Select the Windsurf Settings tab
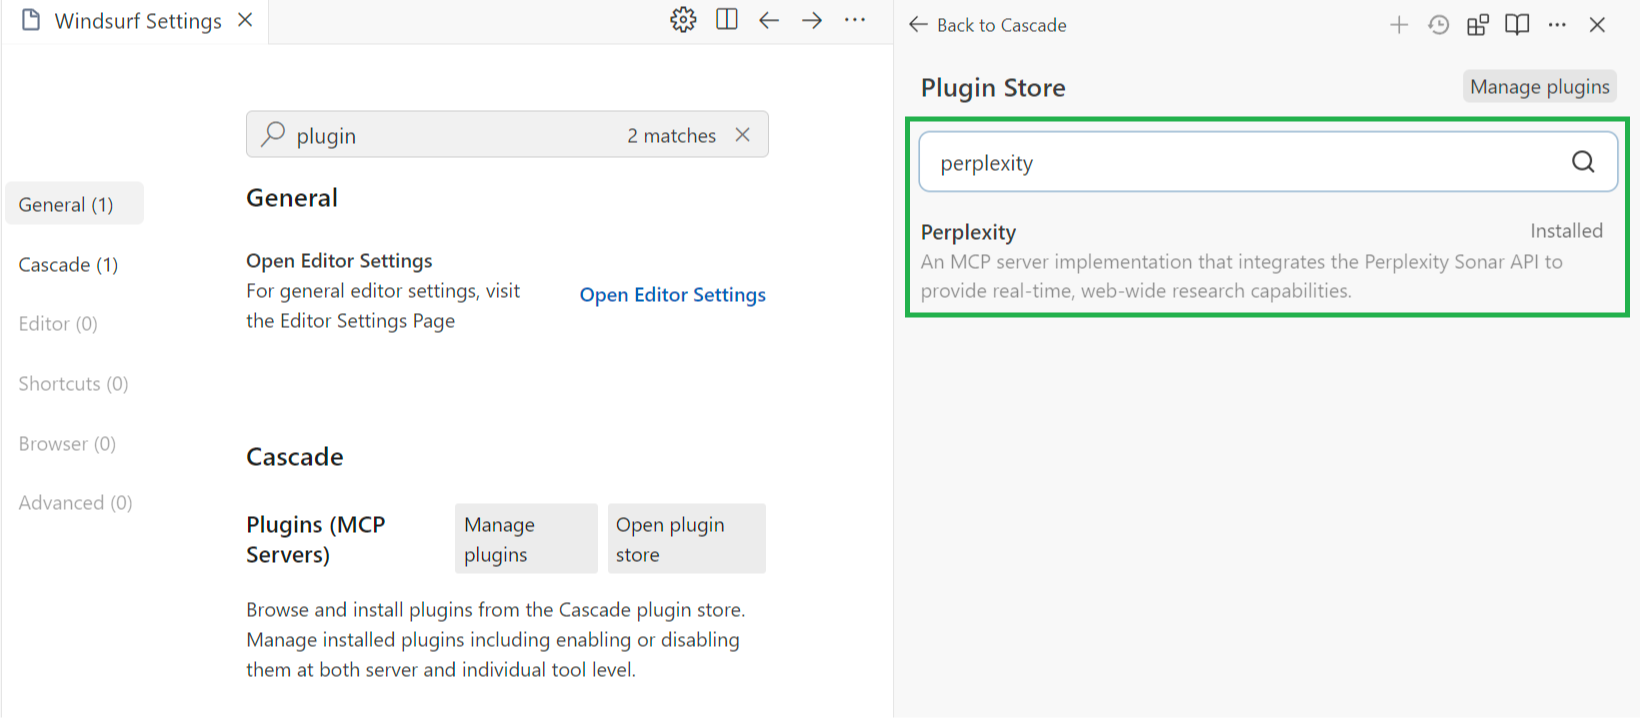The image size is (1640, 722). tap(135, 21)
